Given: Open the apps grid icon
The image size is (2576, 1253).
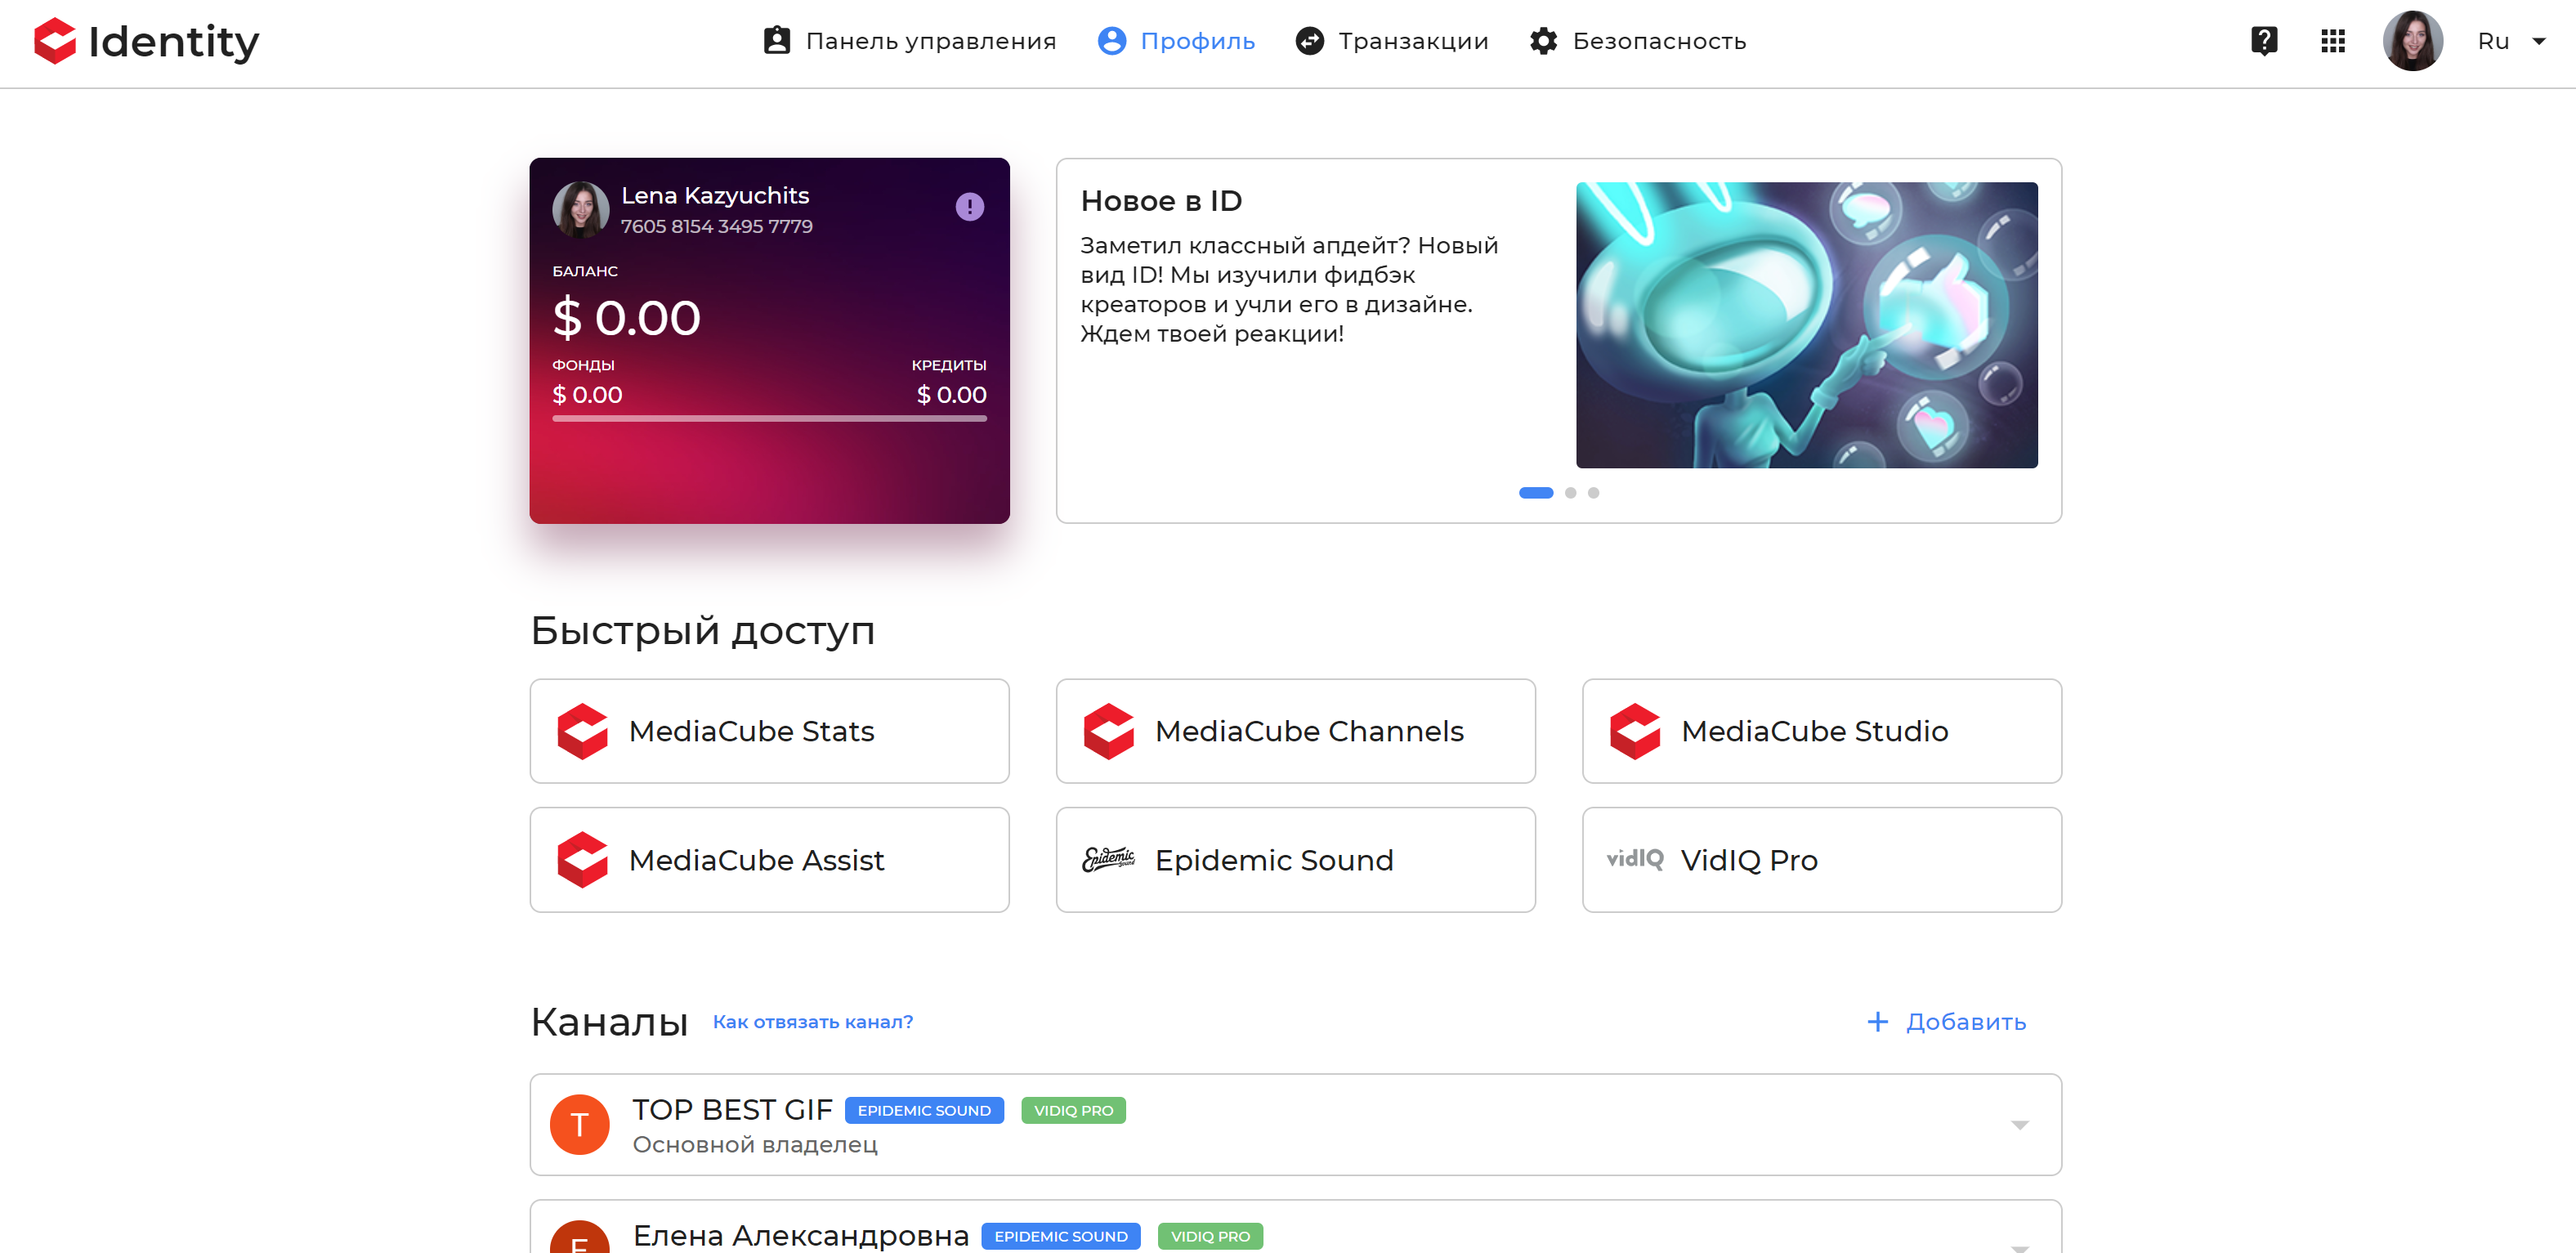Looking at the screenshot, I should click(x=2333, y=41).
